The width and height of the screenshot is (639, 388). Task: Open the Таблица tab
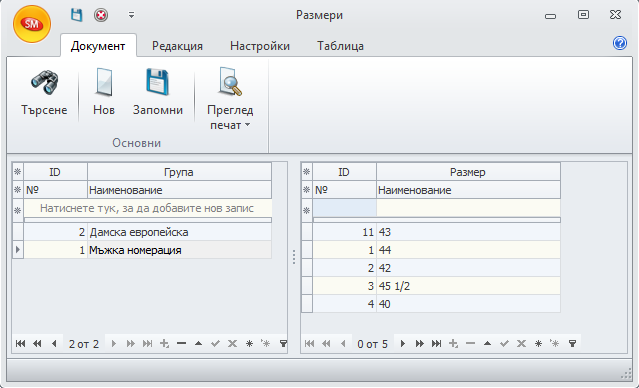coord(340,46)
